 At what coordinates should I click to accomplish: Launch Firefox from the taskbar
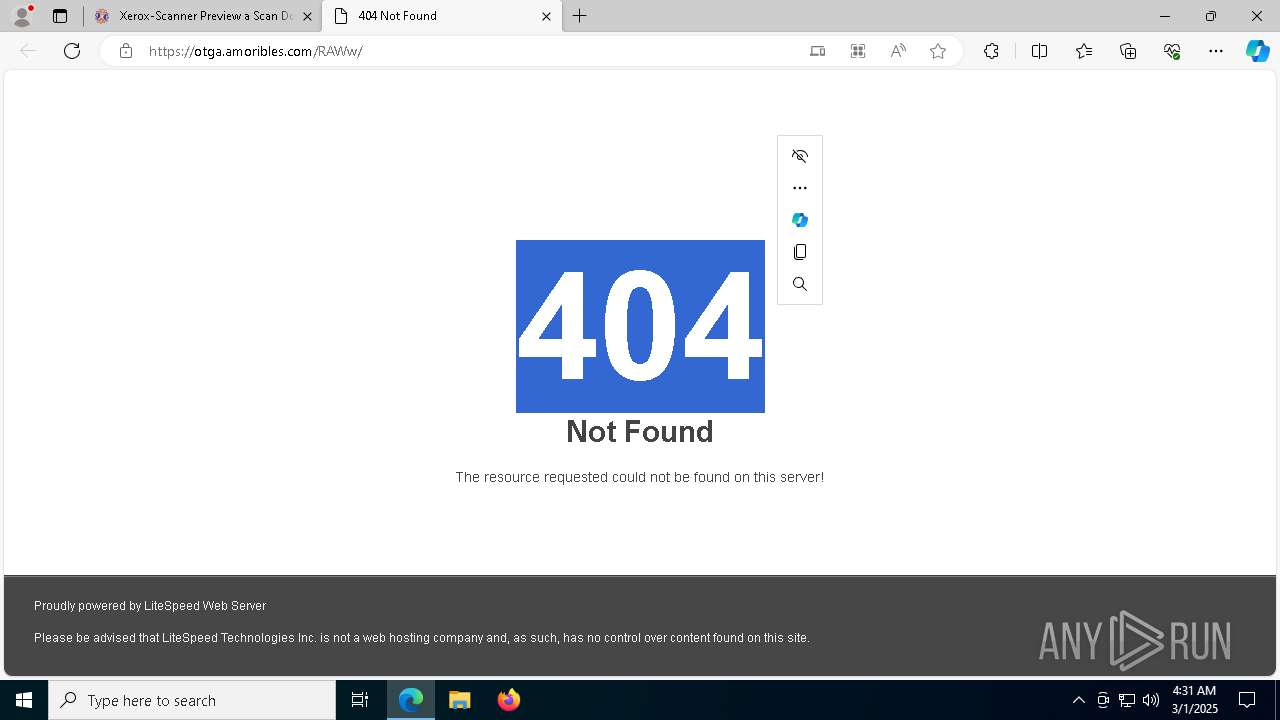pos(509,700)
